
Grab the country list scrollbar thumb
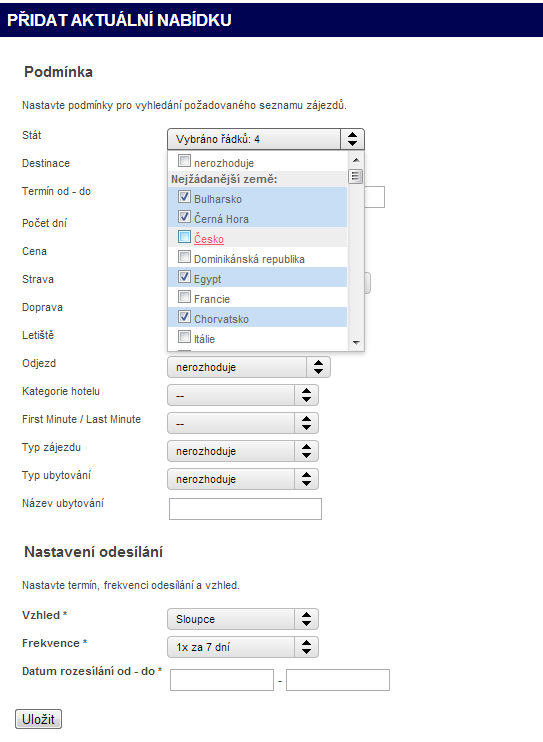click(x=356, y=177)
